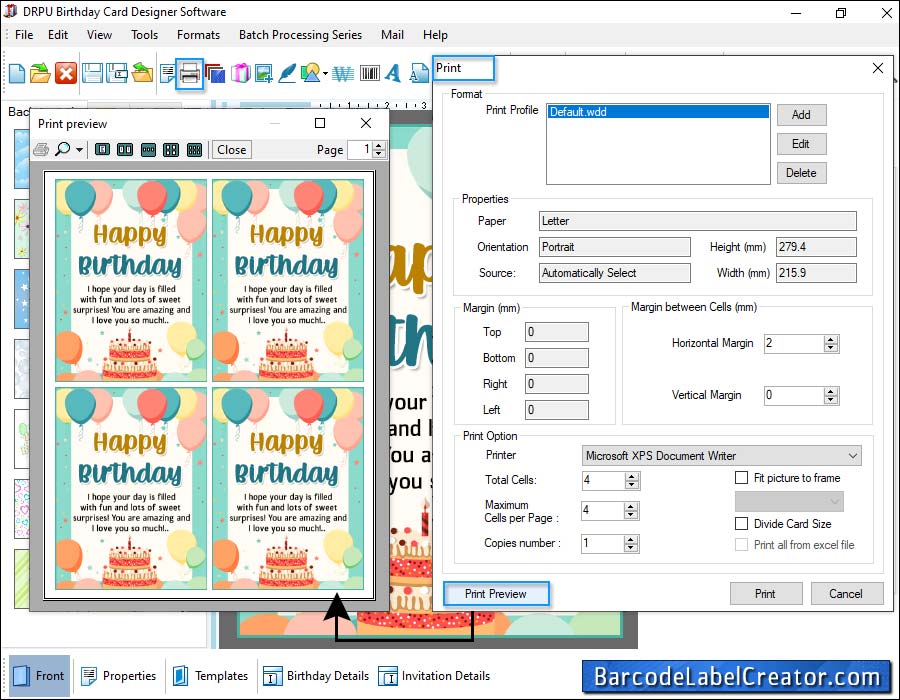The image size is (900, 700).
Task: Open the Printer dropdown
Action: (x=721, y=456)
